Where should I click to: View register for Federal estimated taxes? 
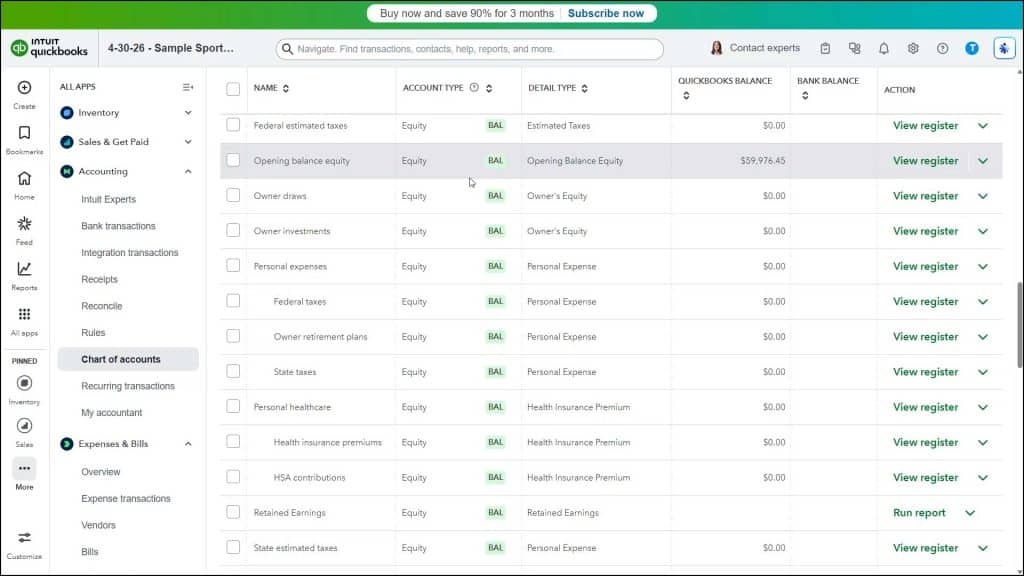(925, 125)
